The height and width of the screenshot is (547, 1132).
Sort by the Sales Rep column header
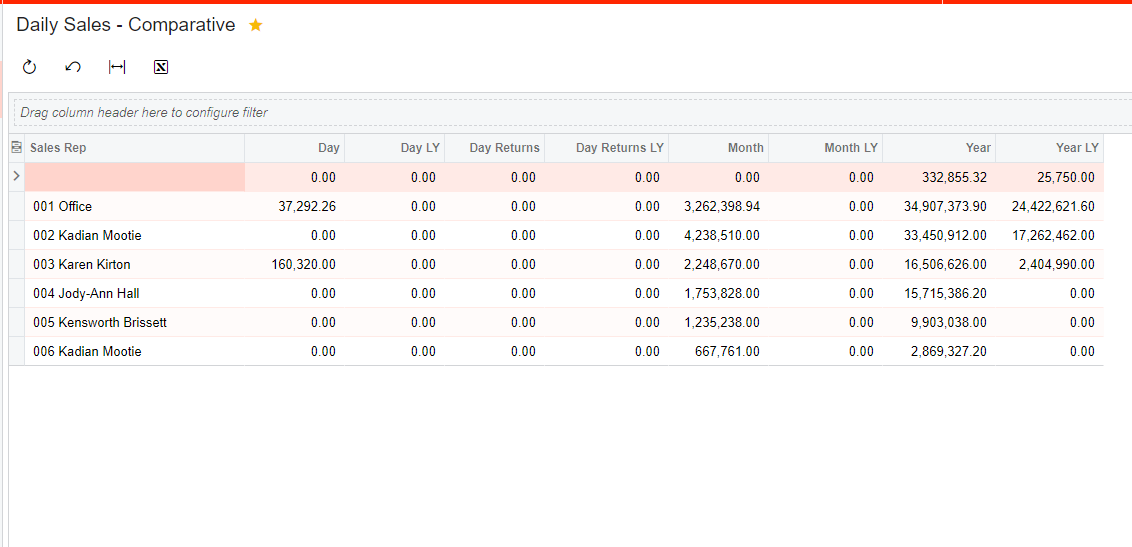[x=58, y=148]
